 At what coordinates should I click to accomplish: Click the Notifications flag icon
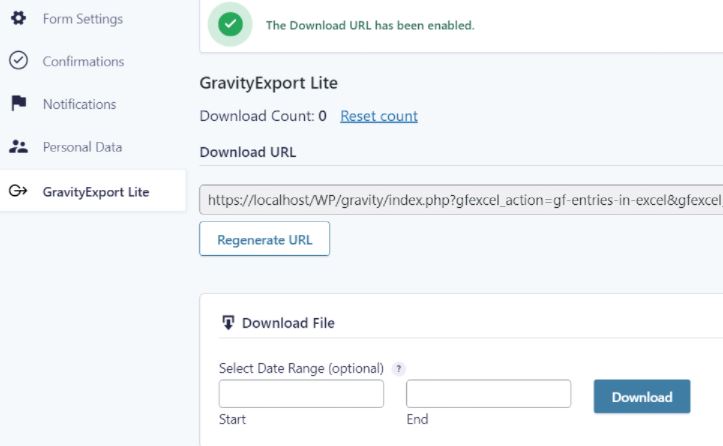tap(19, 103)
